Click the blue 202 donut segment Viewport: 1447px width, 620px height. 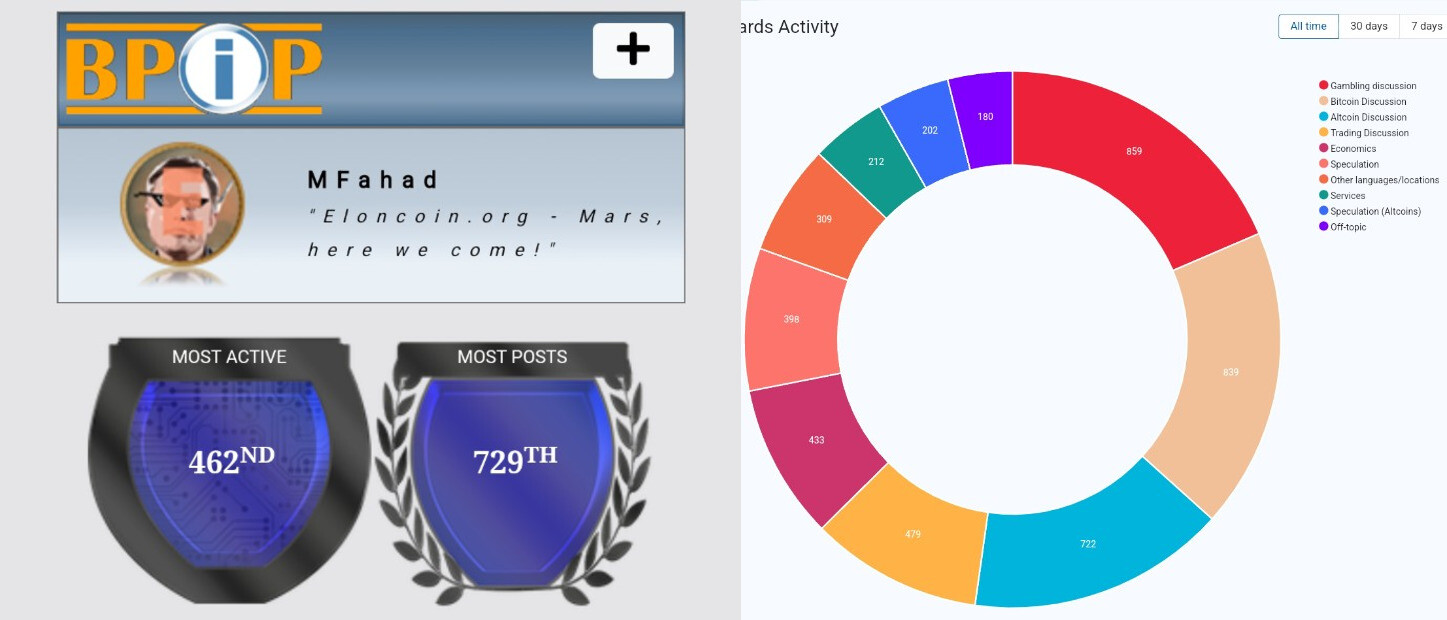pos(929,130)
